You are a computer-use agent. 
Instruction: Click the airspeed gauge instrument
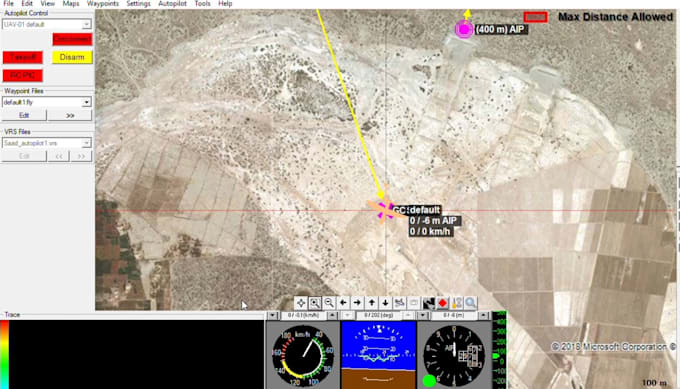pyautogui.click(x=303, y=356)
